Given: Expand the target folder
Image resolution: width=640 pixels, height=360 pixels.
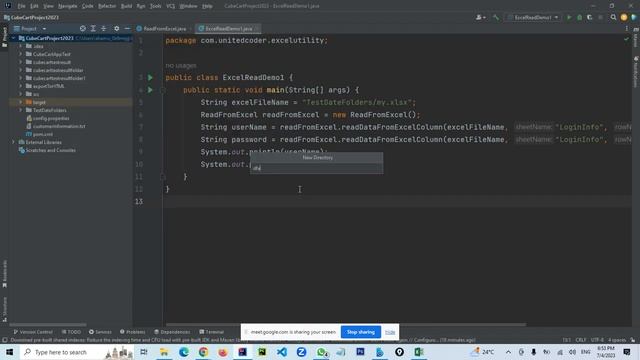Looking at the screenshot, I should click(20, 102).
